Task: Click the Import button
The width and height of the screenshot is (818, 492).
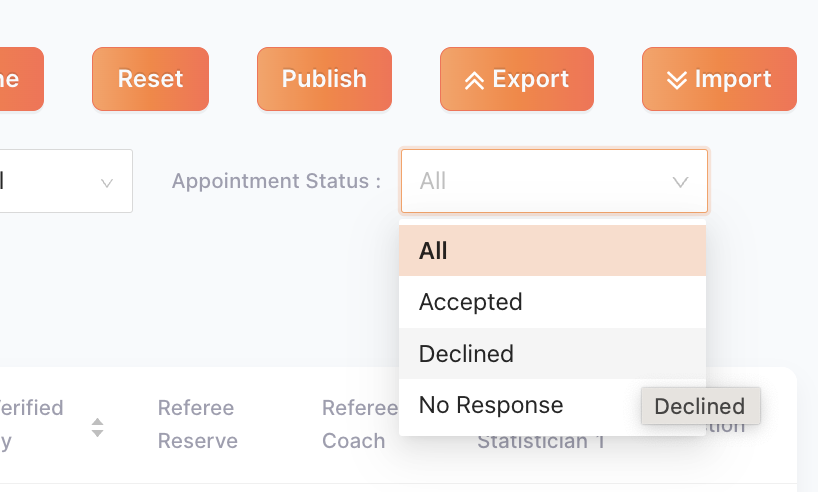Action: (719, 79)
